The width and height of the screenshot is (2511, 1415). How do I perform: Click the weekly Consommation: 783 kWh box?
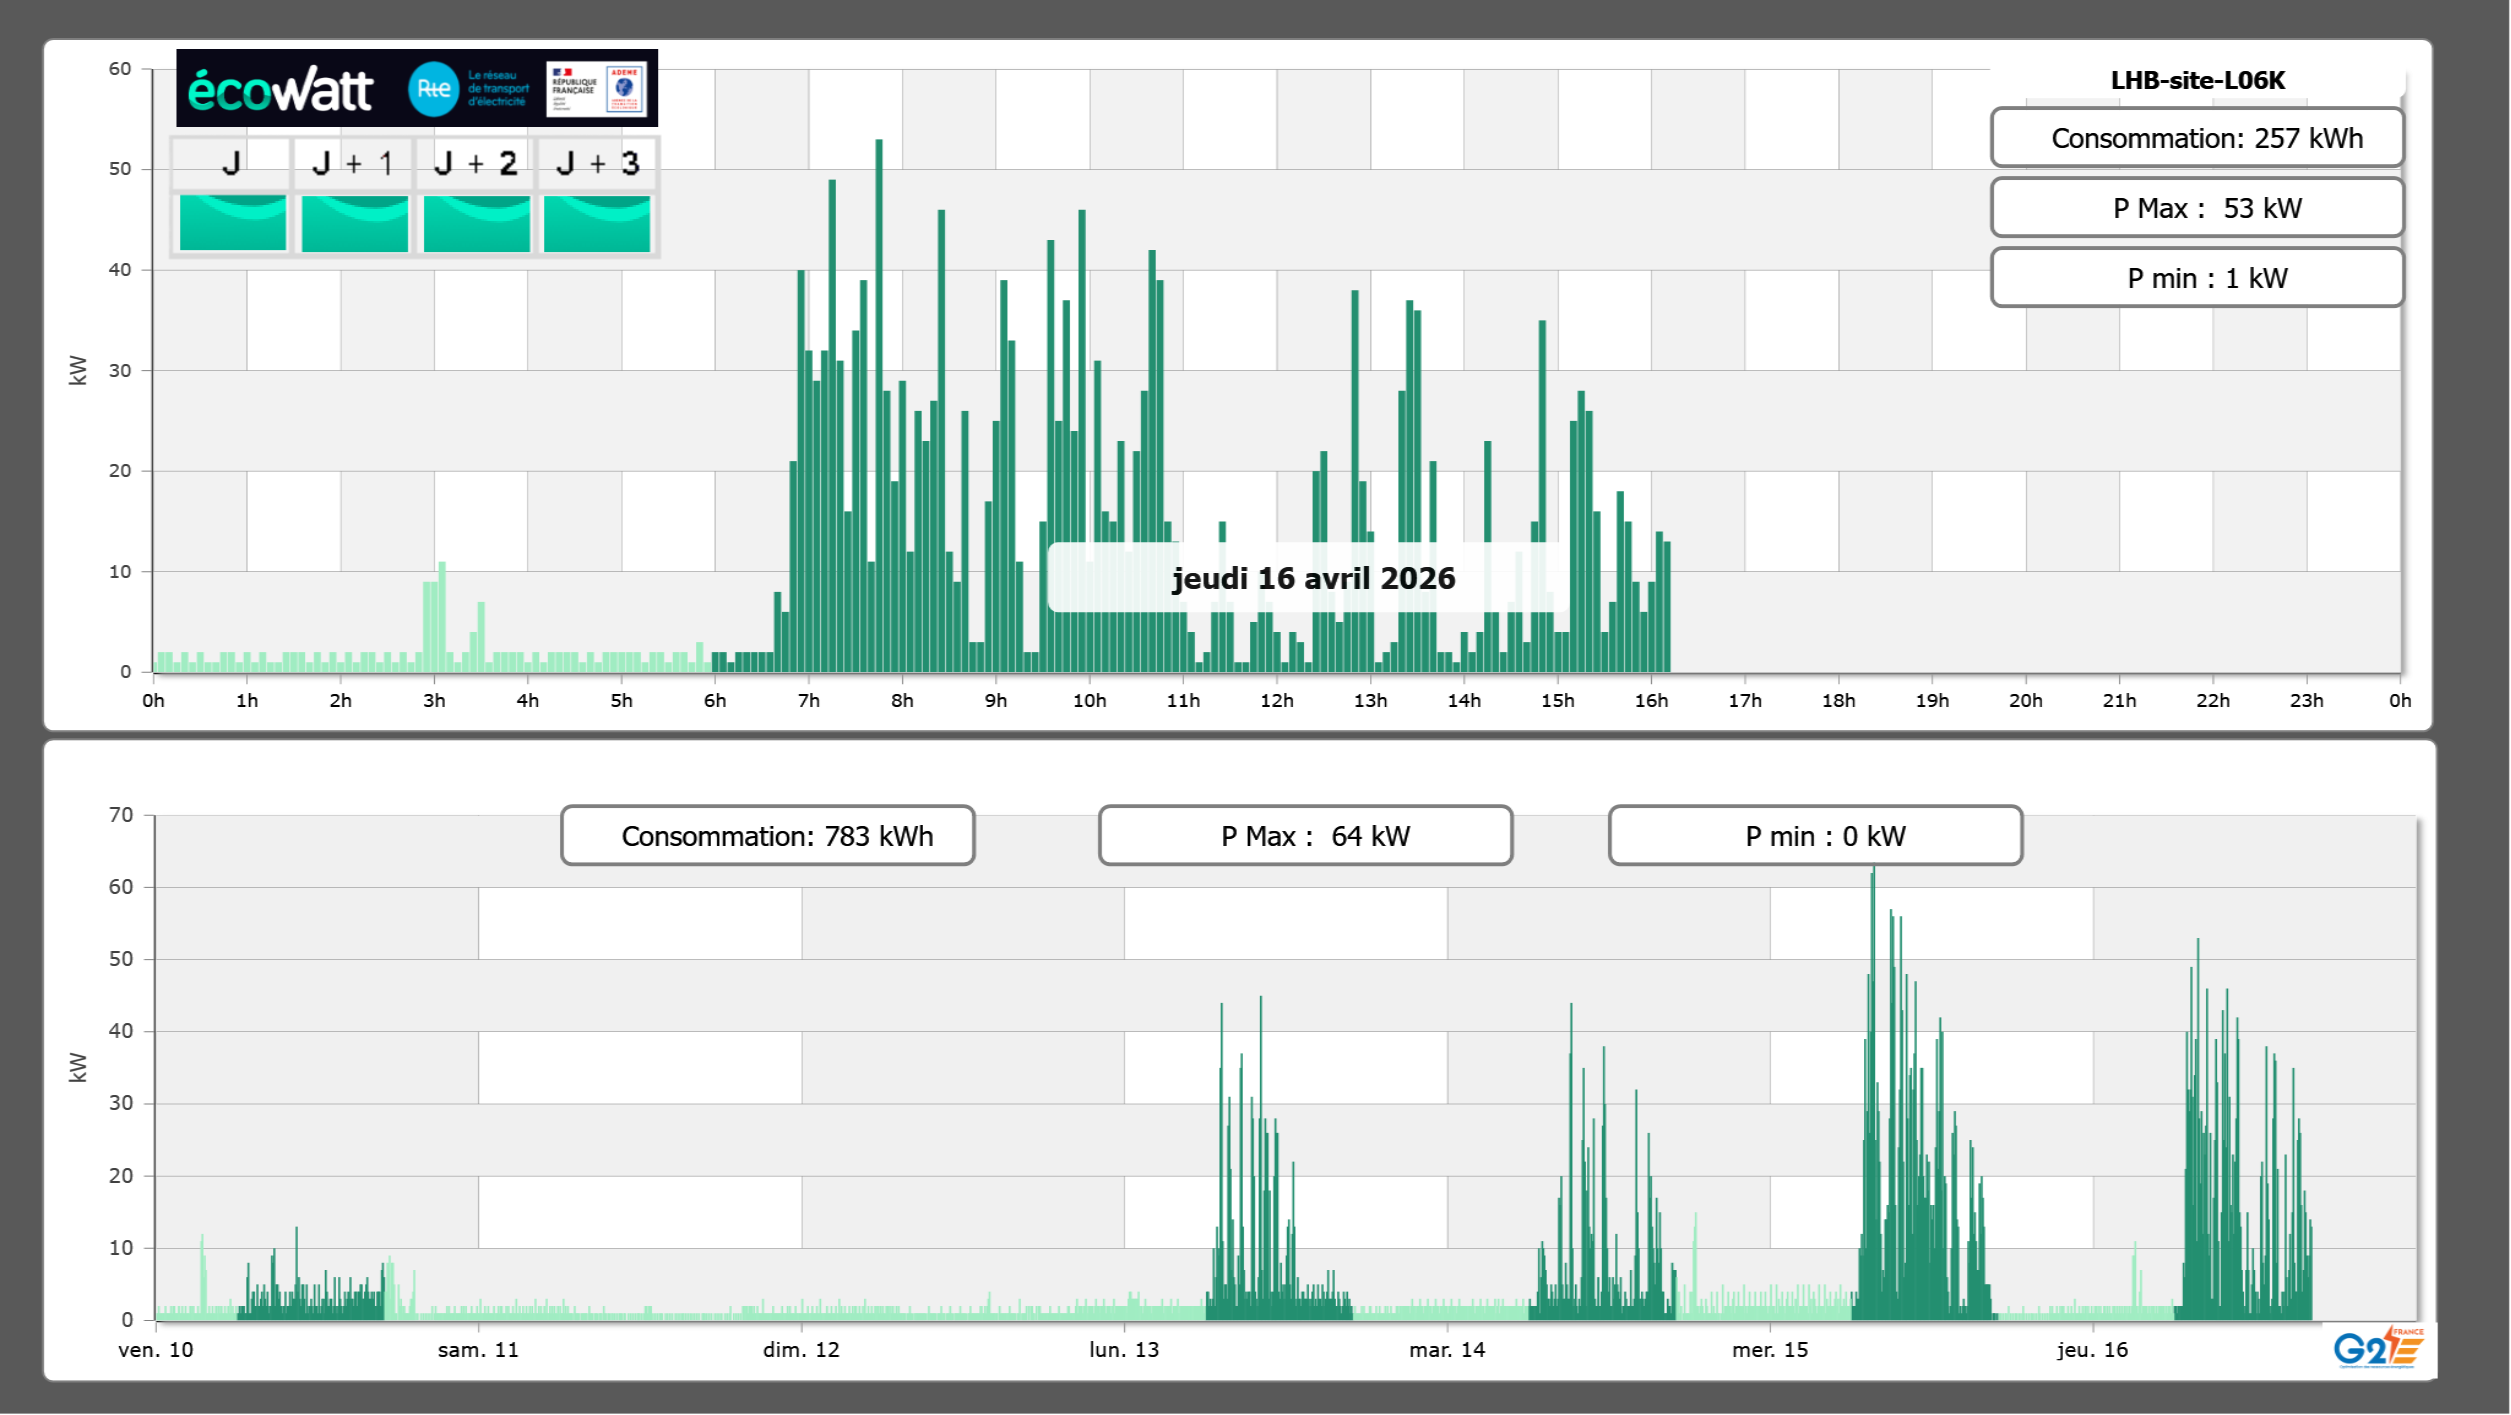click(x=767, y=836)
